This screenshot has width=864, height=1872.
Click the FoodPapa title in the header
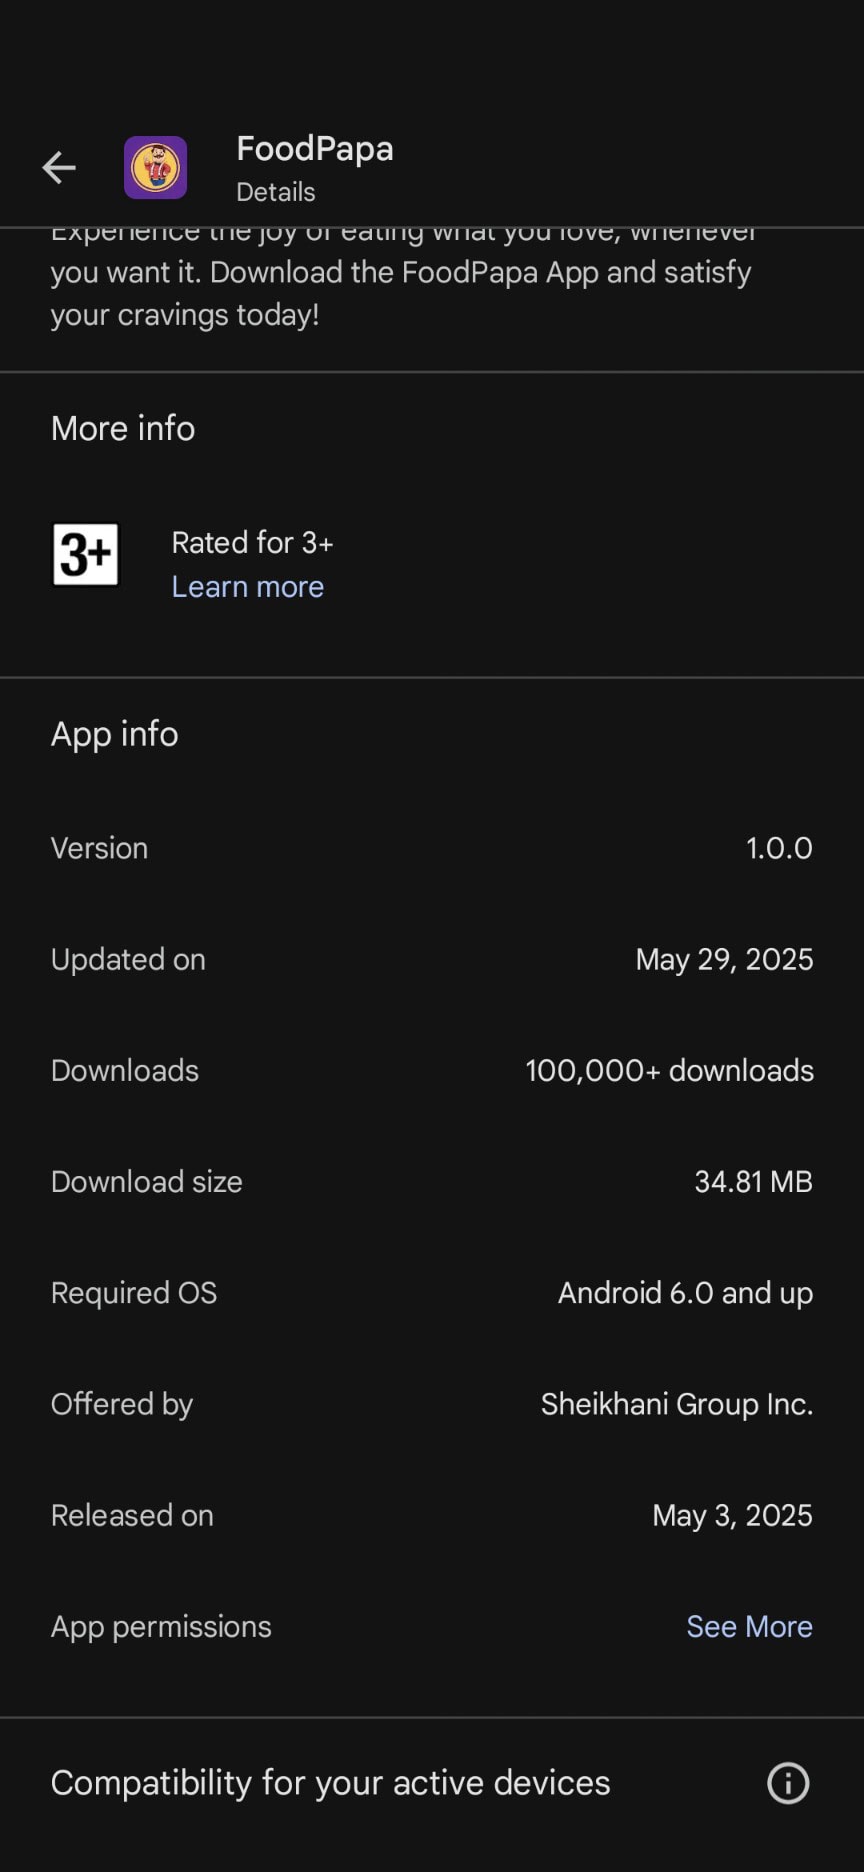315,148
